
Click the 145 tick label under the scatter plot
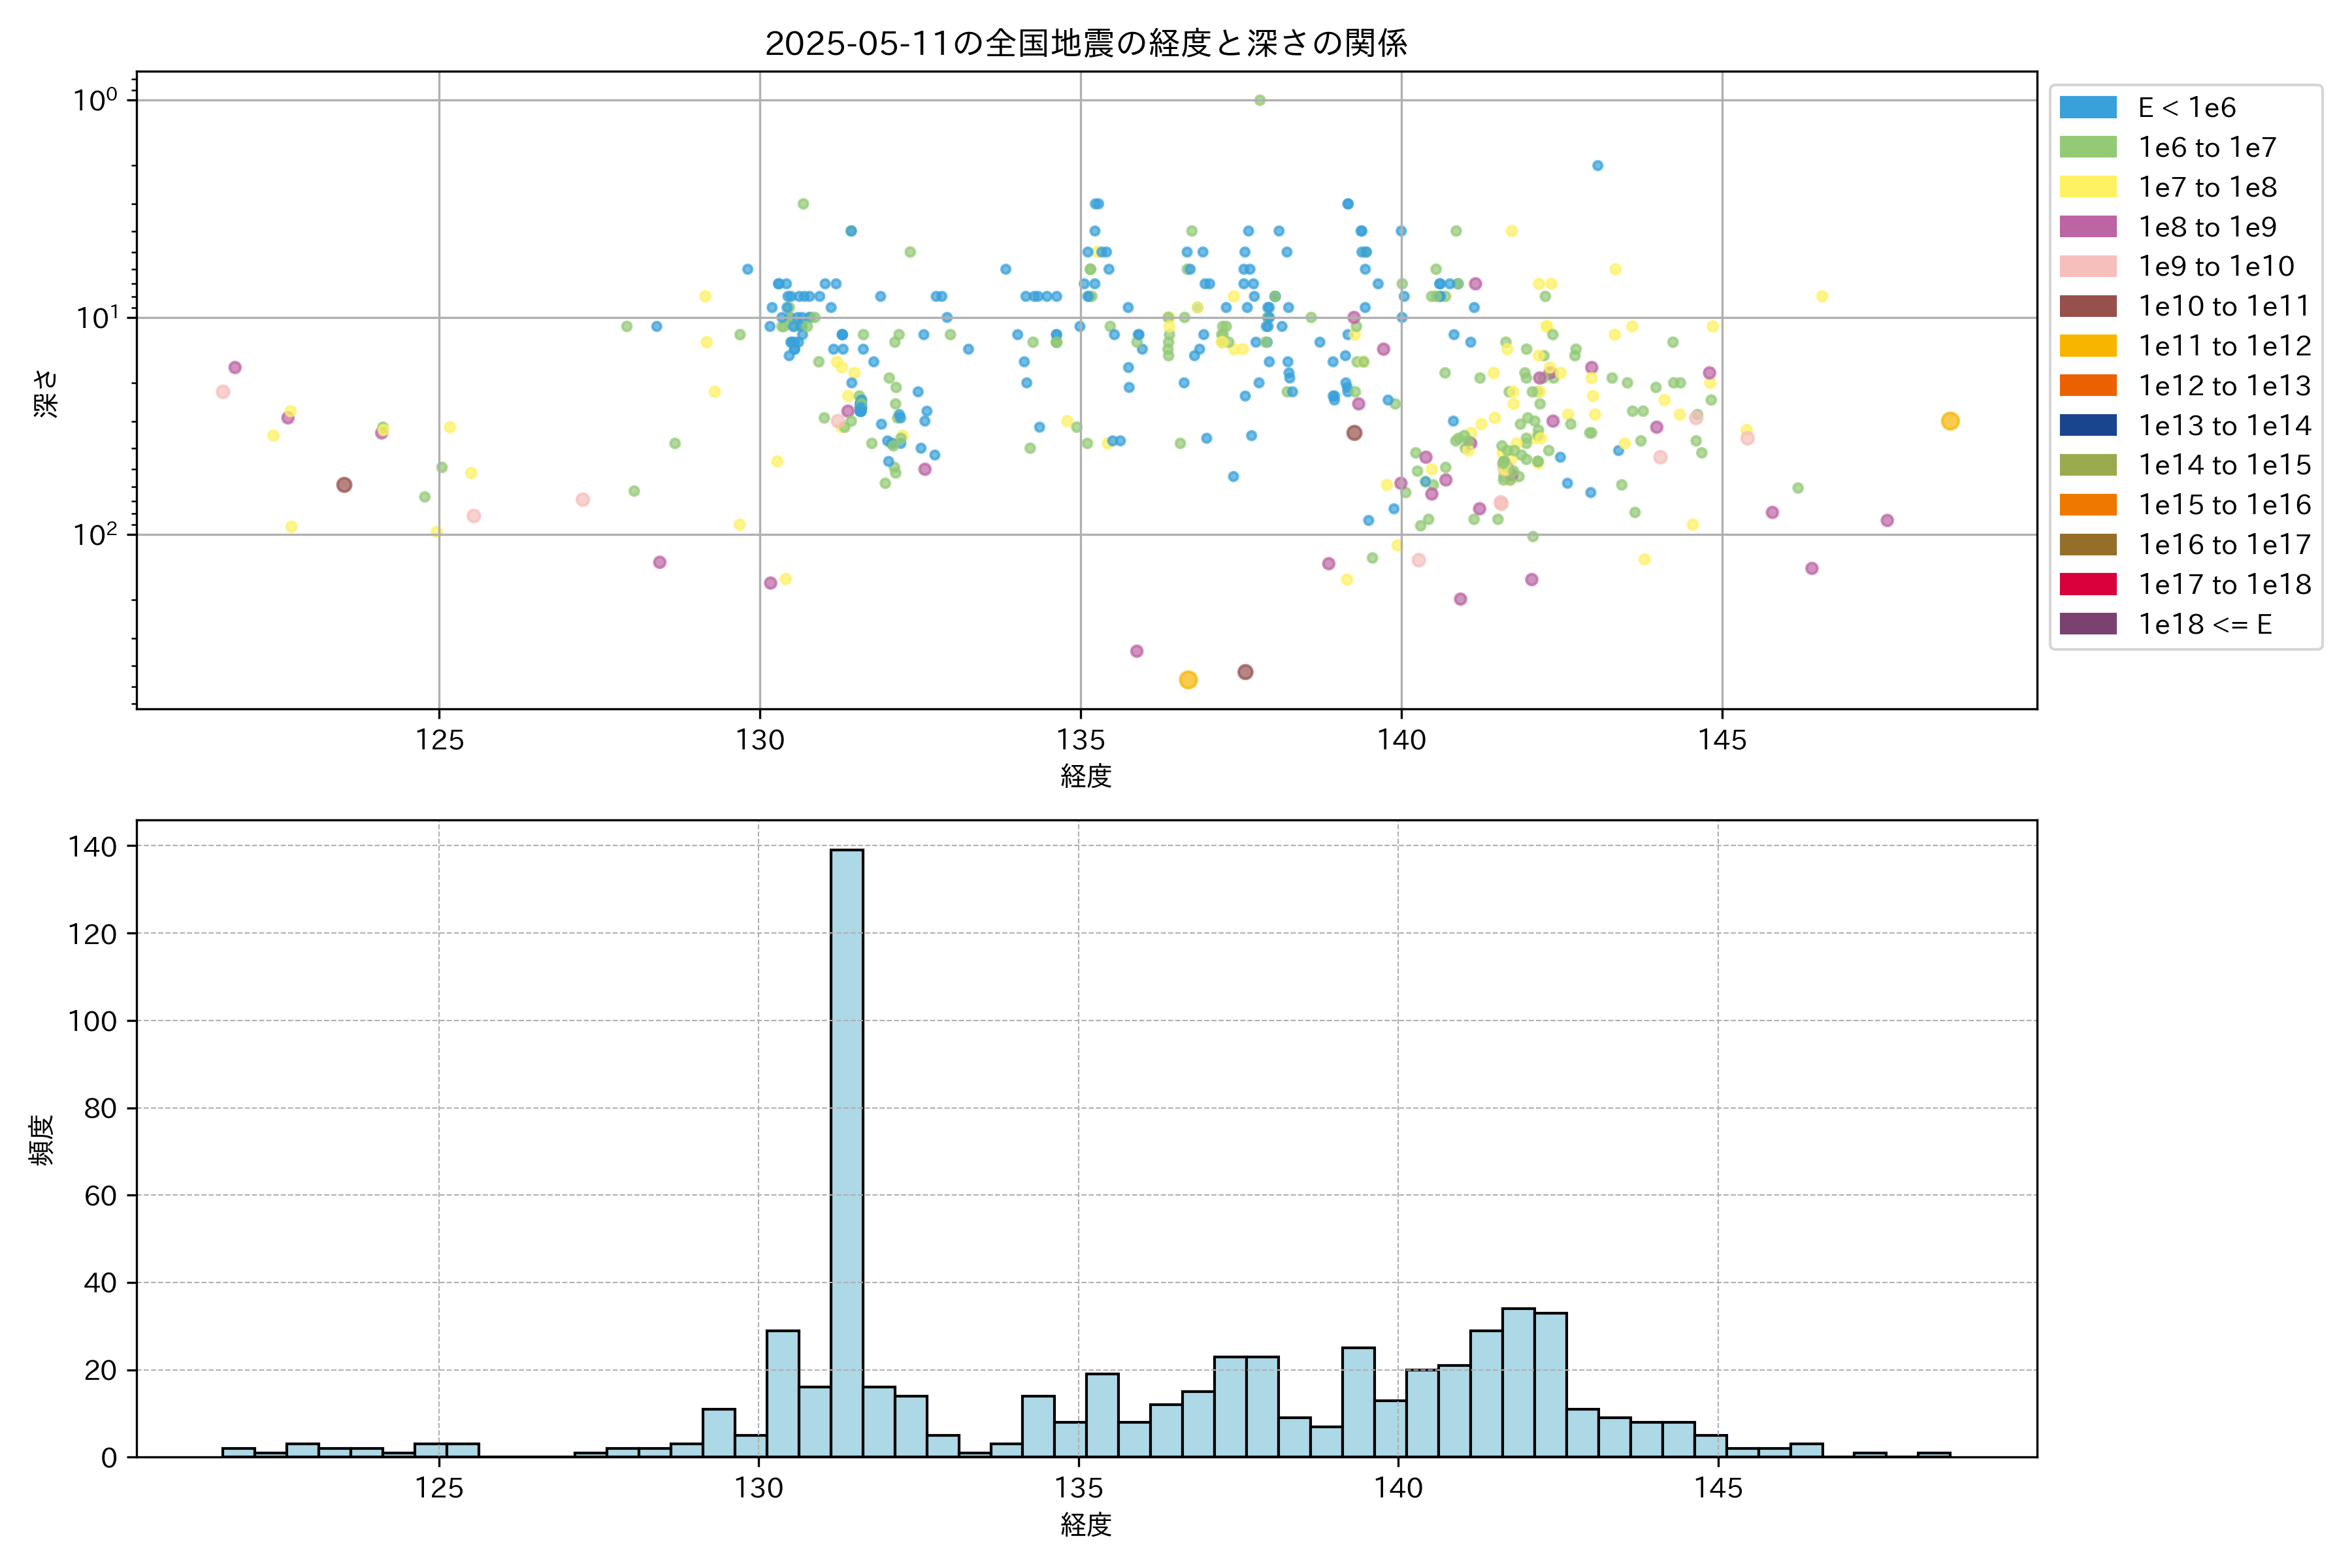tap(1721, 740)
